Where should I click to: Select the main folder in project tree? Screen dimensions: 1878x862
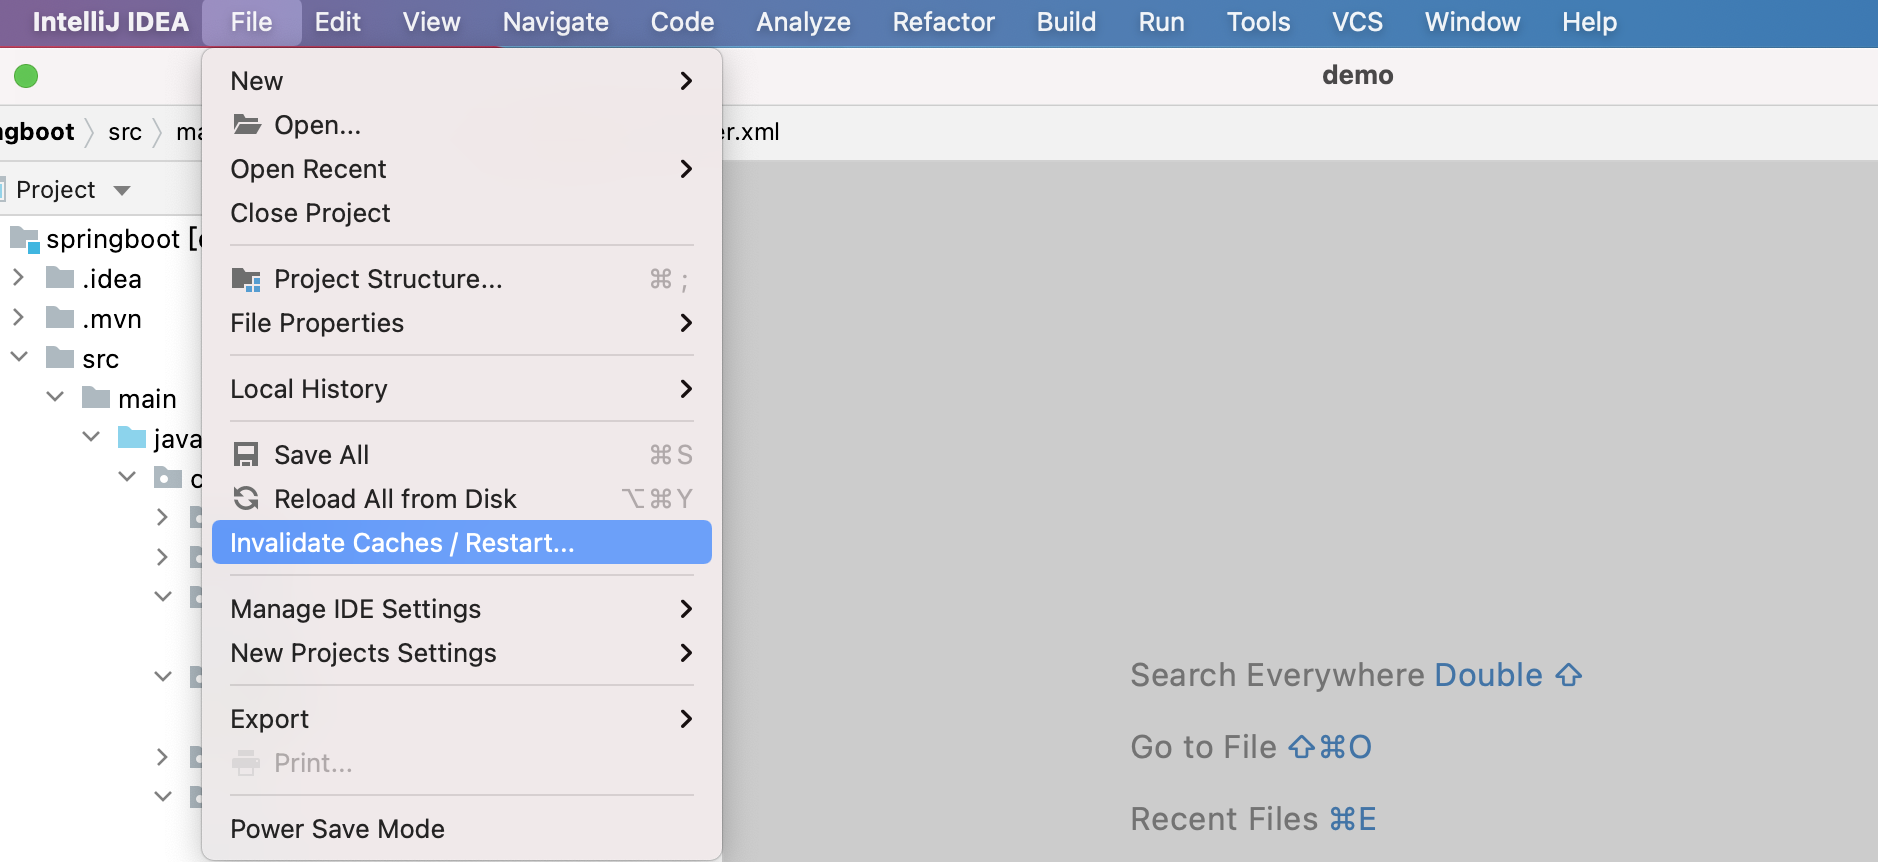(x=147, y=399)
